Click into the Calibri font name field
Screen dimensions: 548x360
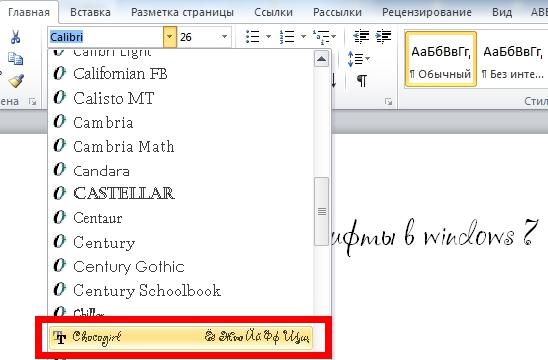click(106, 37)
